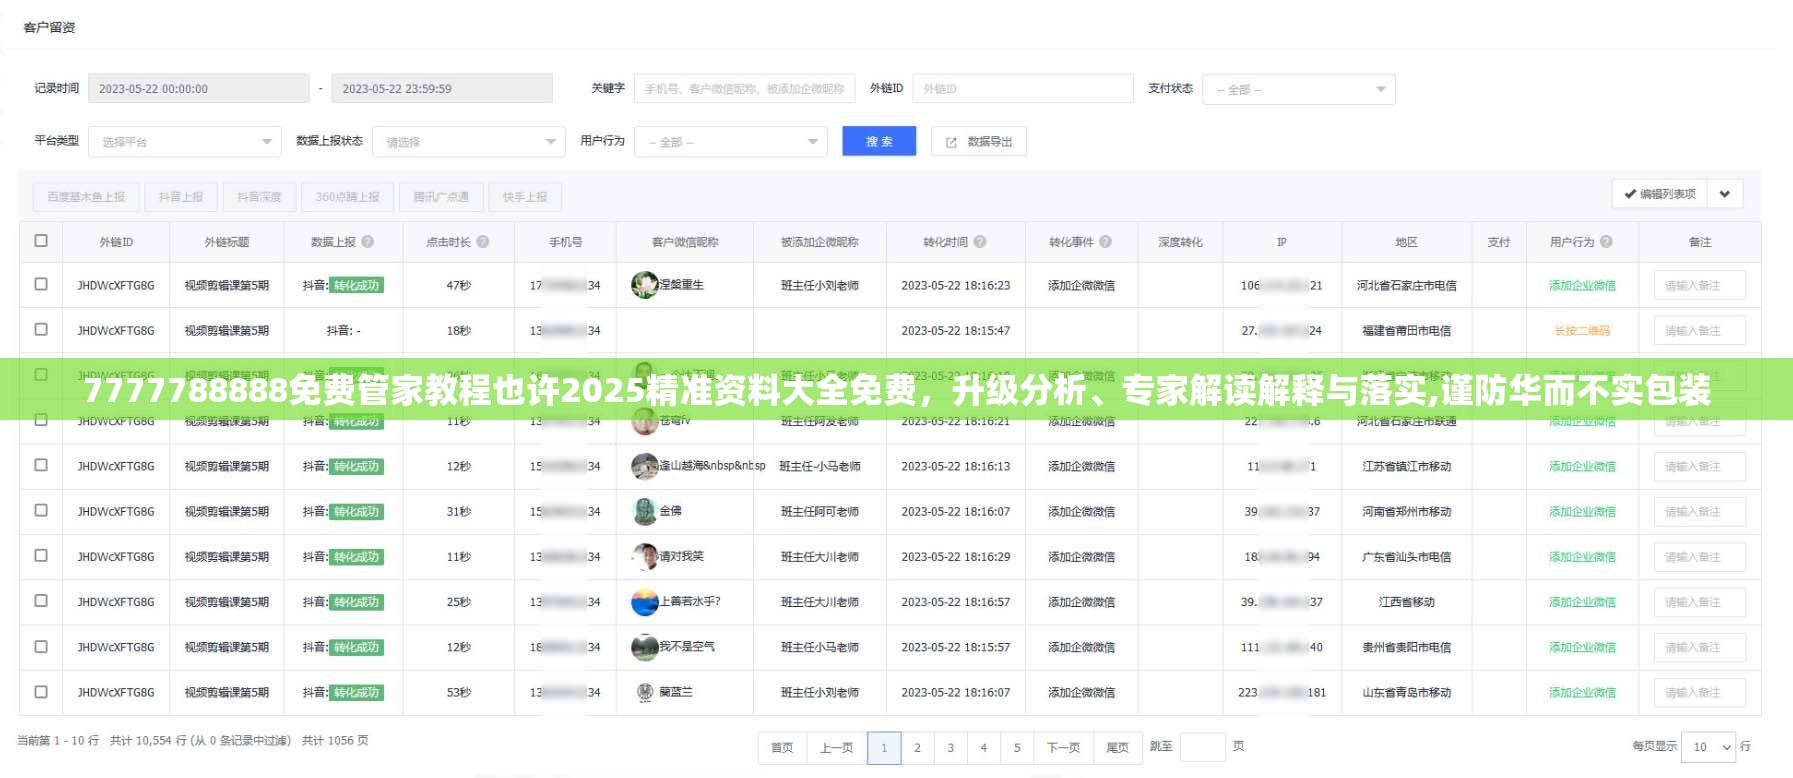1793x778 pixels.
Task: Select the 抖音深度 tab
Action: 259,197
